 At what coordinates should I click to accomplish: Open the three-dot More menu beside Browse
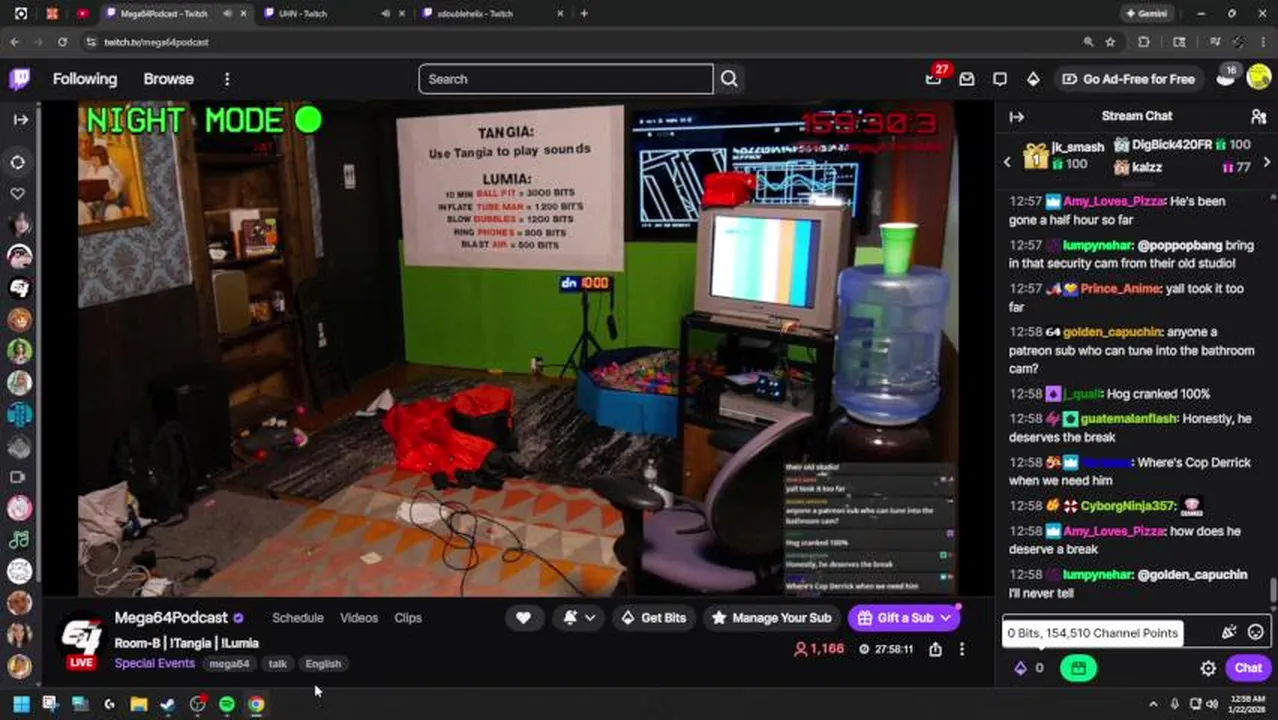[227, 79]
